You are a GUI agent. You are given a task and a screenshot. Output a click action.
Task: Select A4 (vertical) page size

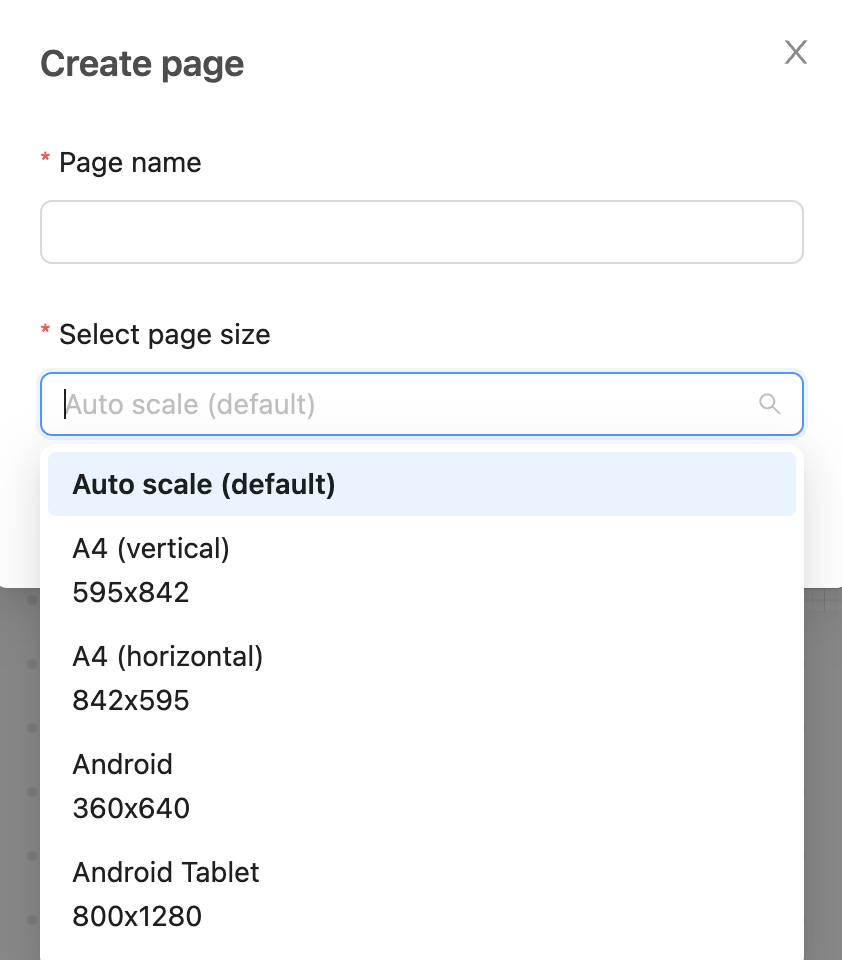tap(151, 548)
